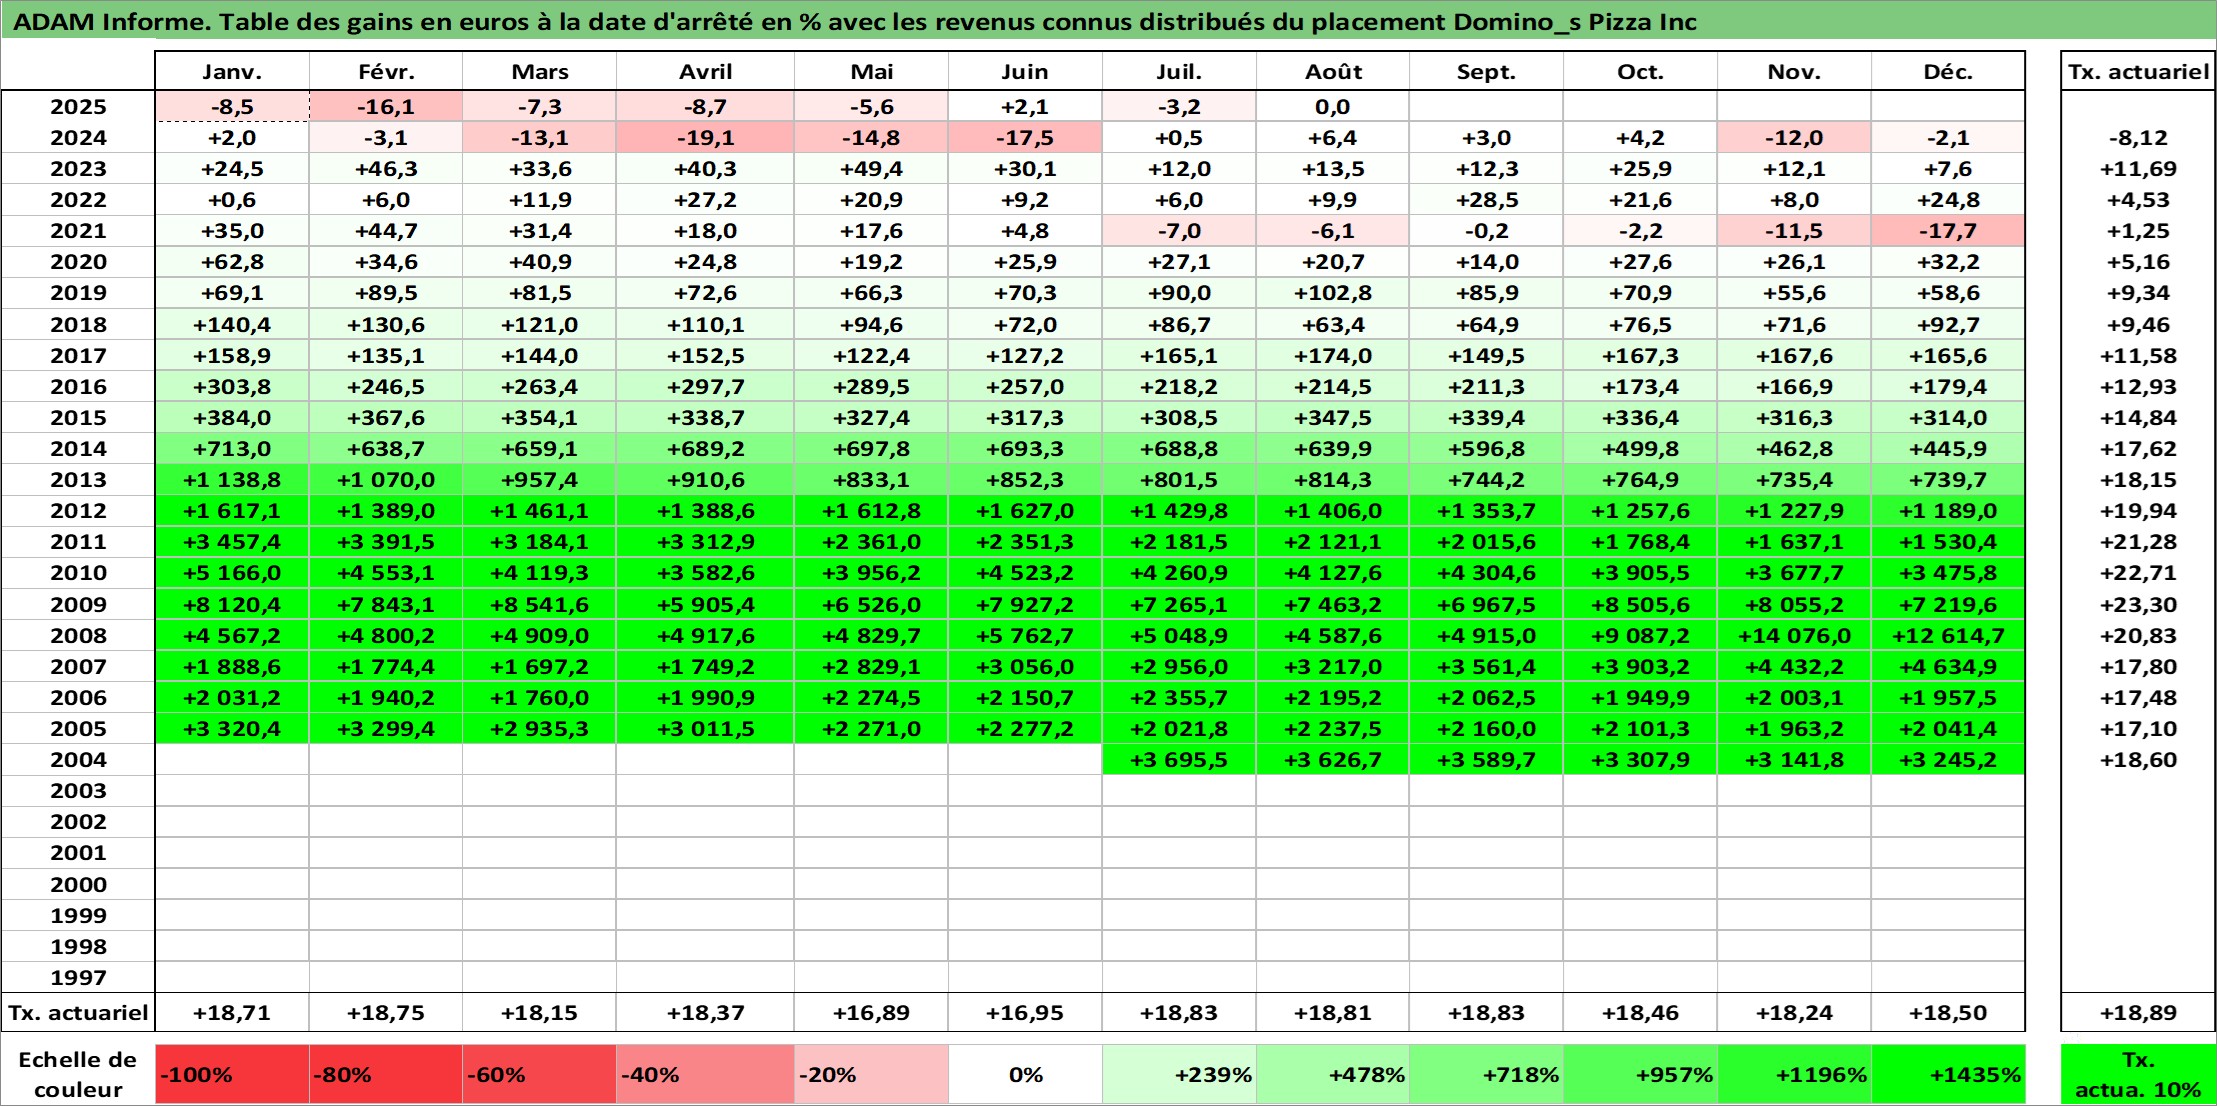Click the Avril column header

[x=705, y=72]
